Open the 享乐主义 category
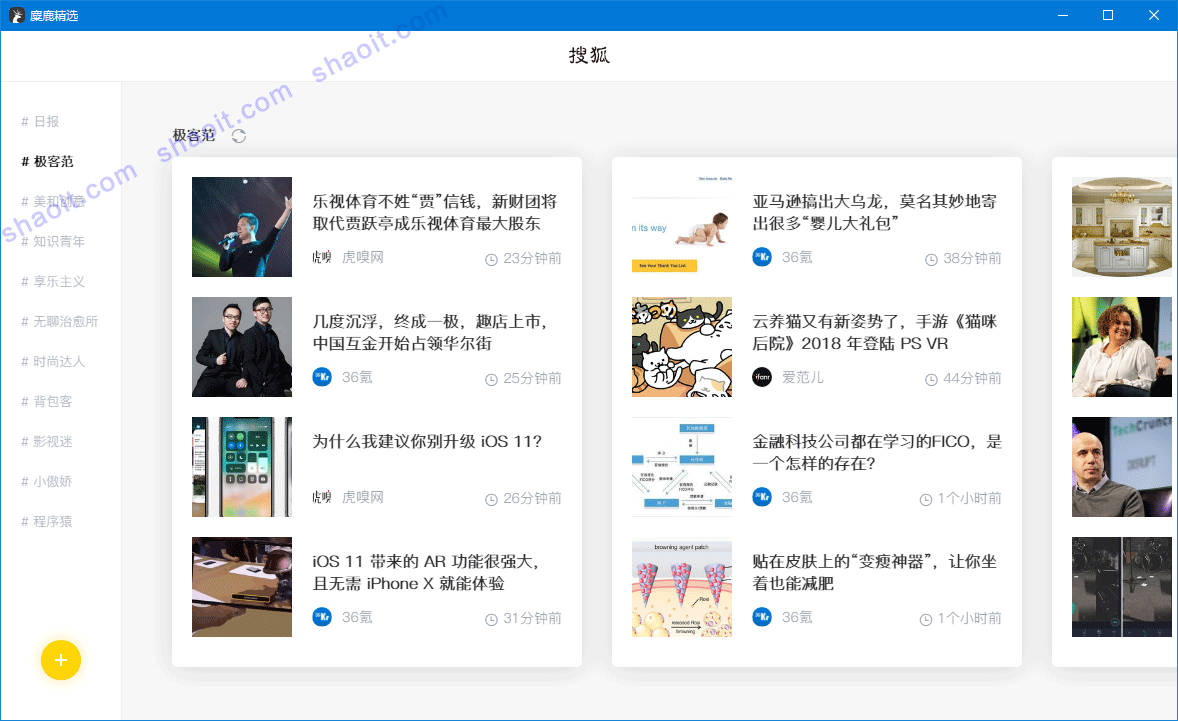 pyautogui.click(x=53, y=282)
